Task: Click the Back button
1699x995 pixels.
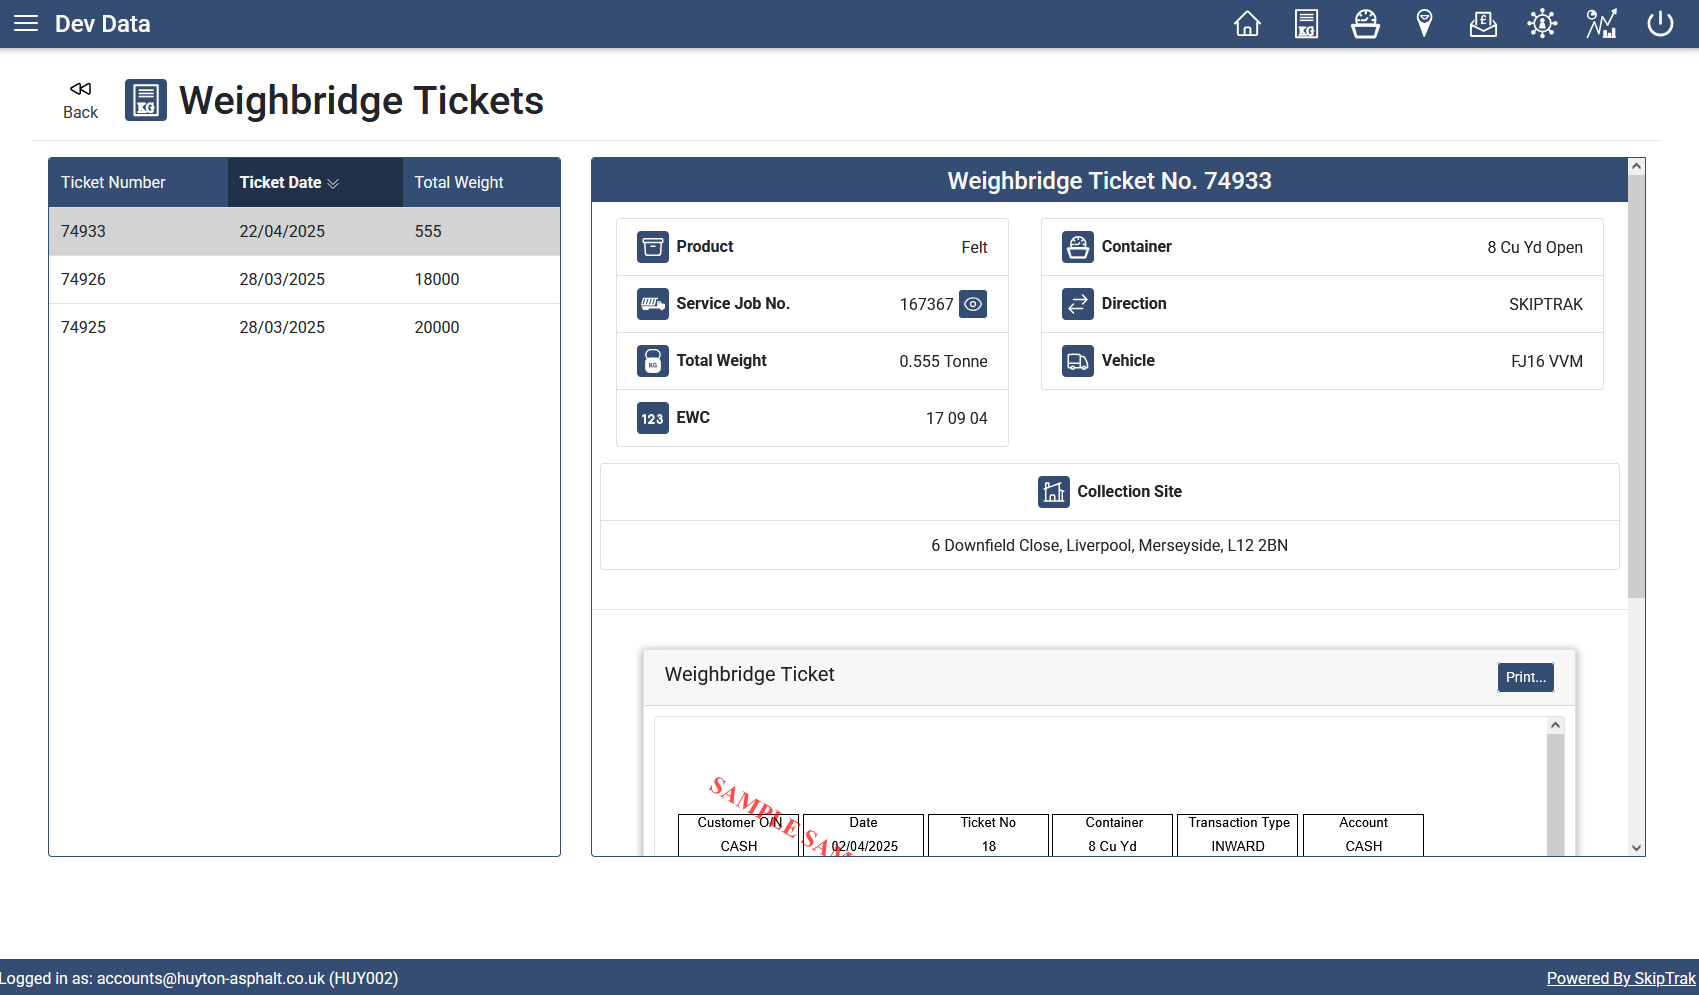Action: (x=80, y=100)
